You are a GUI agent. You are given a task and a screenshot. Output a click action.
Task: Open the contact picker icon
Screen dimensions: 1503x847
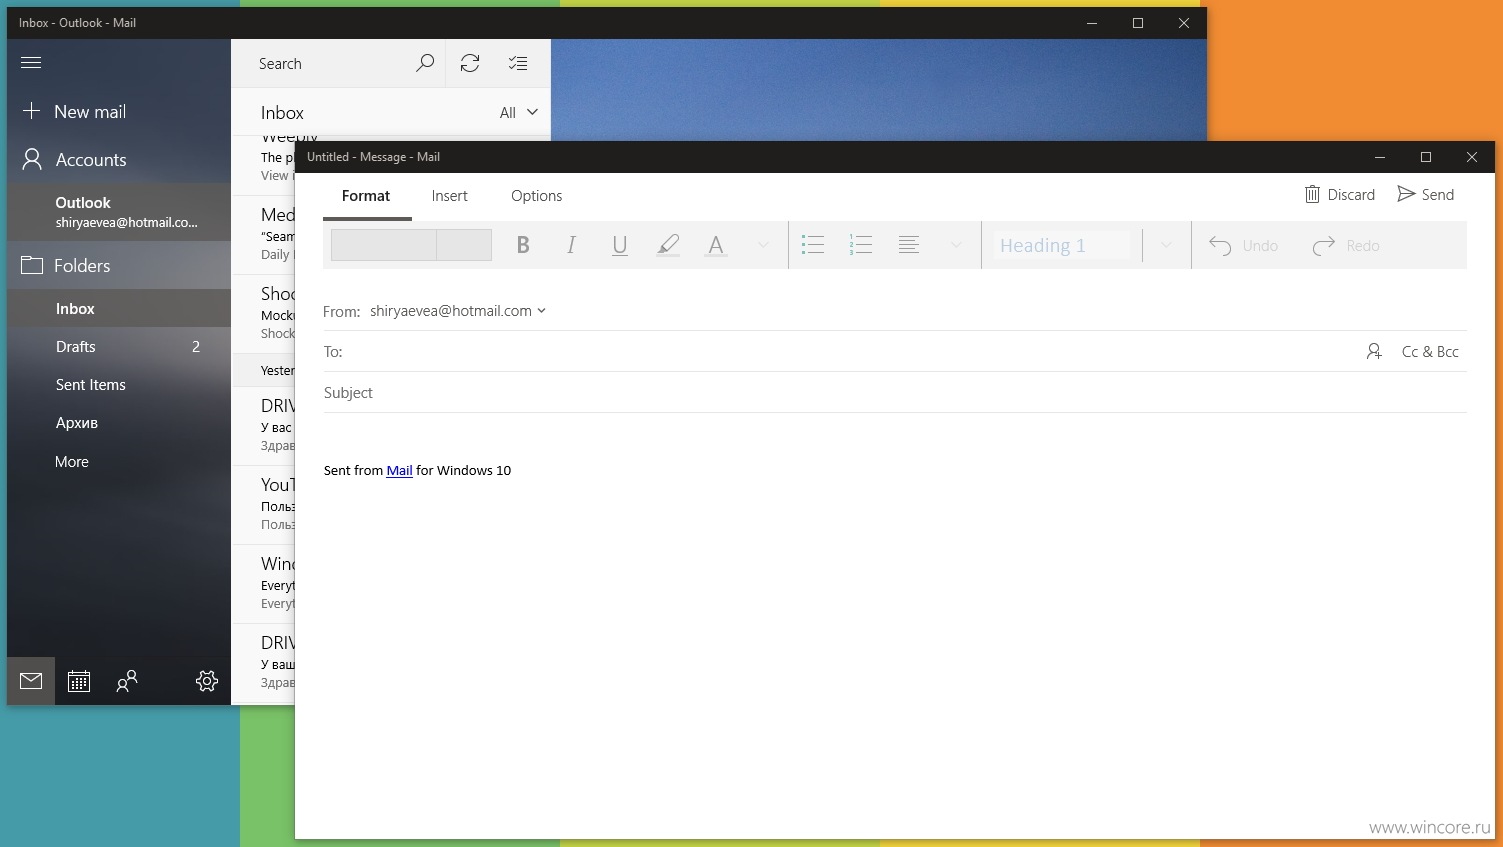(x=1374, y=352)
